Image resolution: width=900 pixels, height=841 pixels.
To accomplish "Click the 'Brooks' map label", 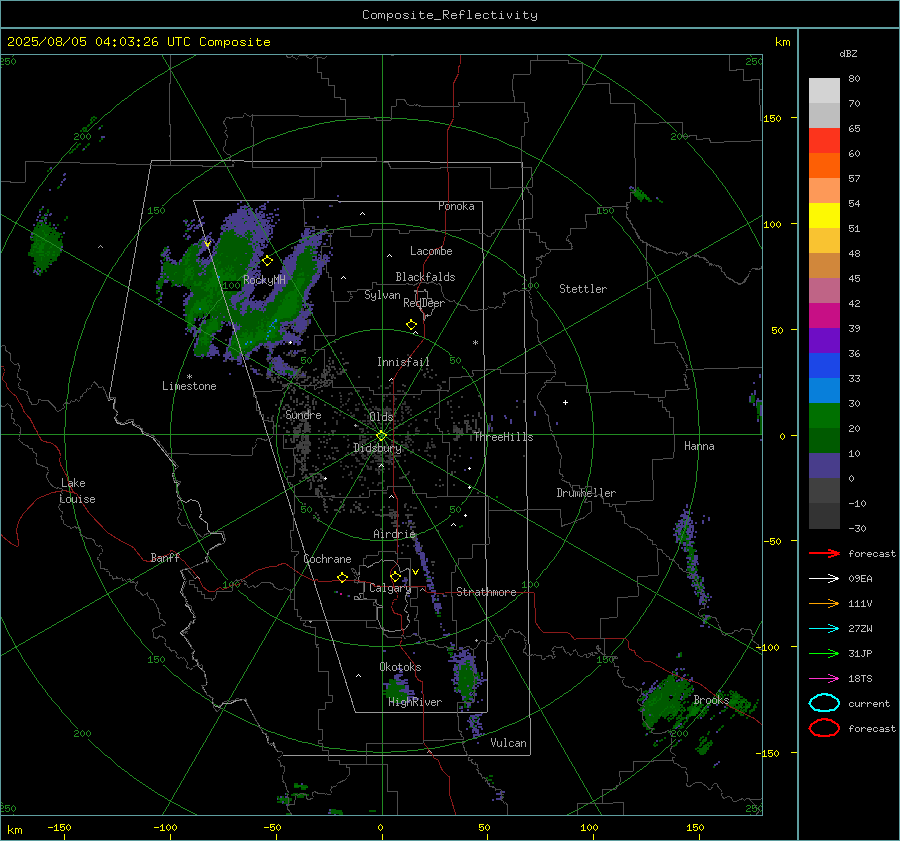I will click(x=711, y=700).
